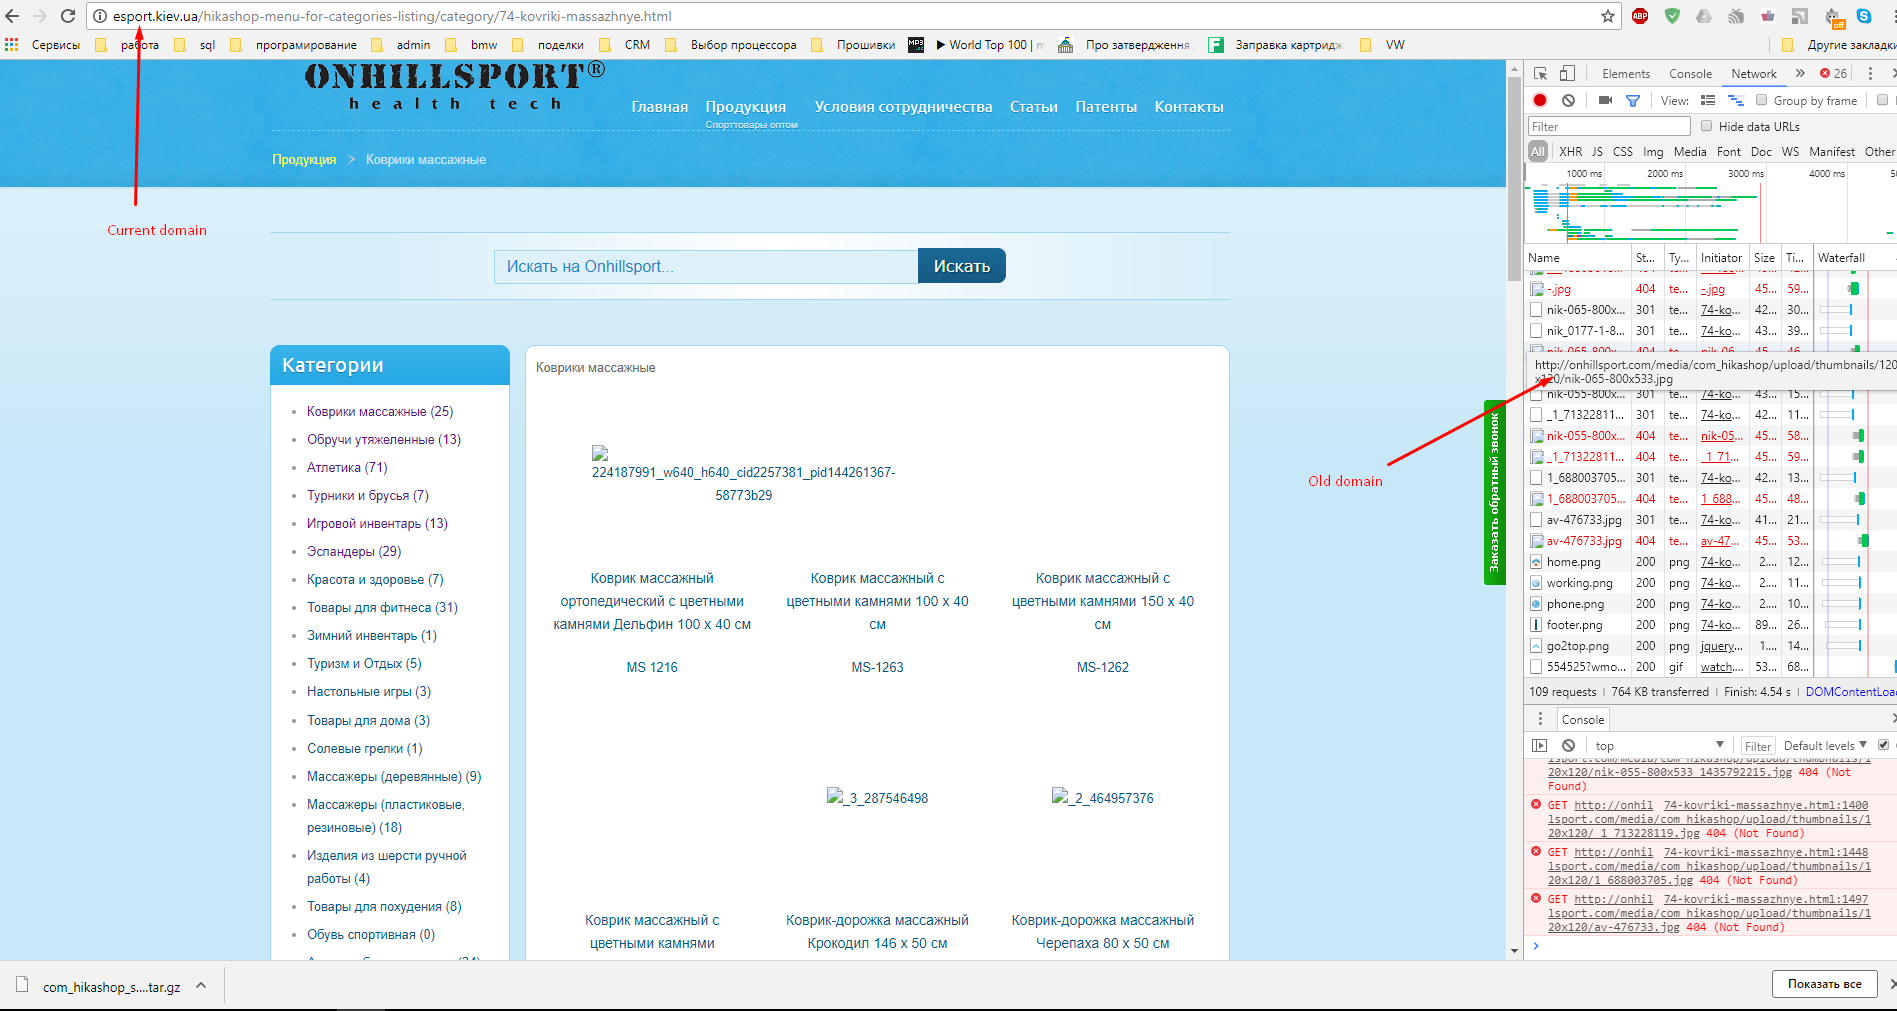Viewport: 1897px width, 1011px height.
Task: Filter network requests by Font type
Action: coord(1728,152)
